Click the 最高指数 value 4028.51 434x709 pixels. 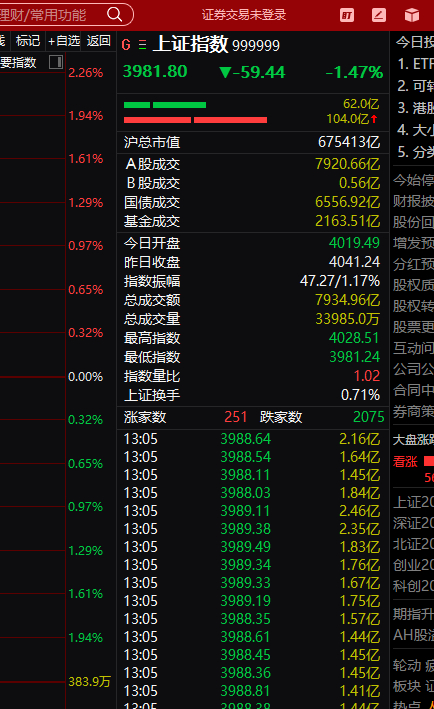point(354,338)
